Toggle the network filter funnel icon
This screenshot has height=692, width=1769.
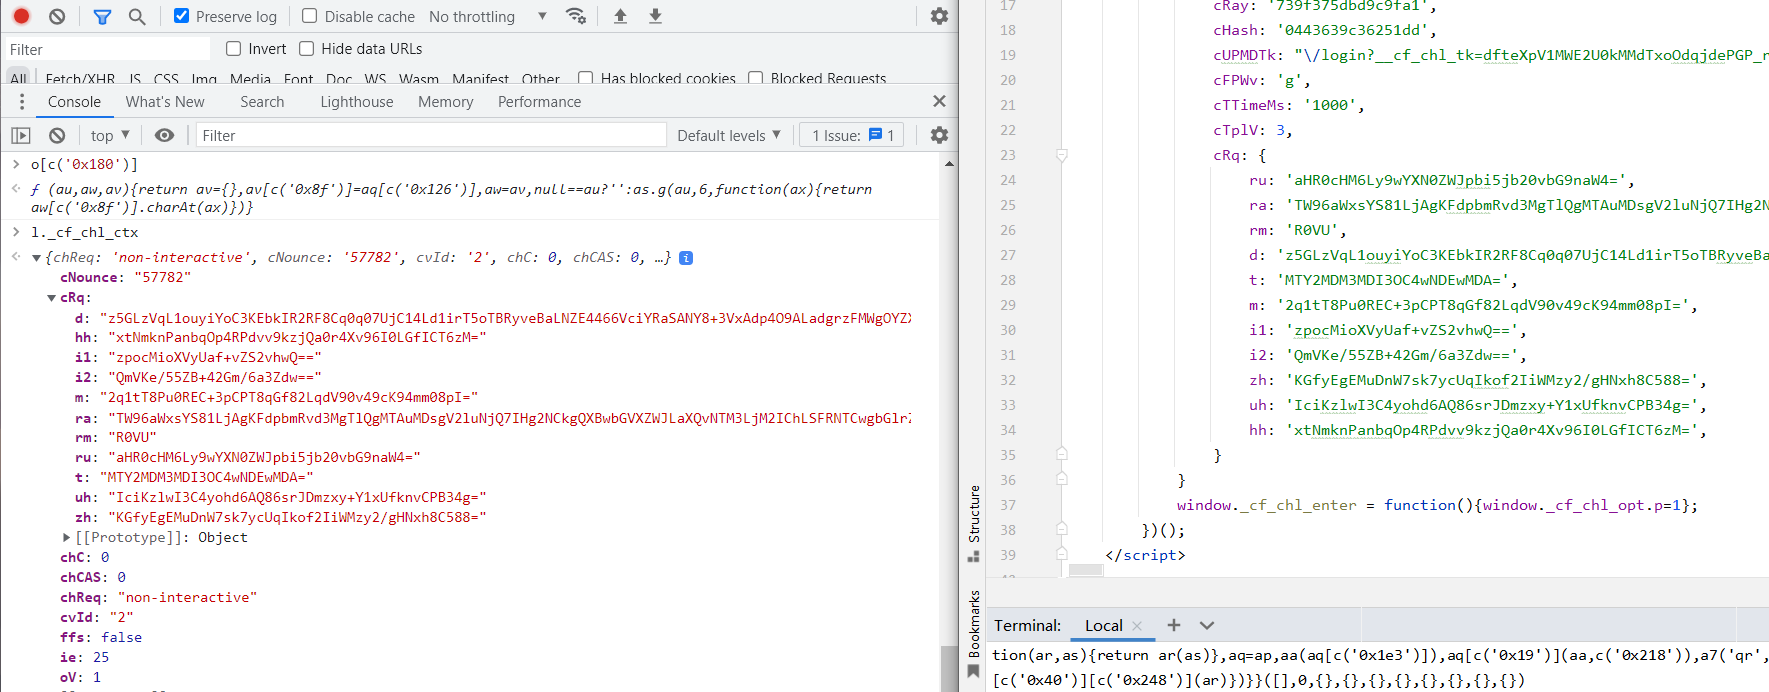click(102, 16)
